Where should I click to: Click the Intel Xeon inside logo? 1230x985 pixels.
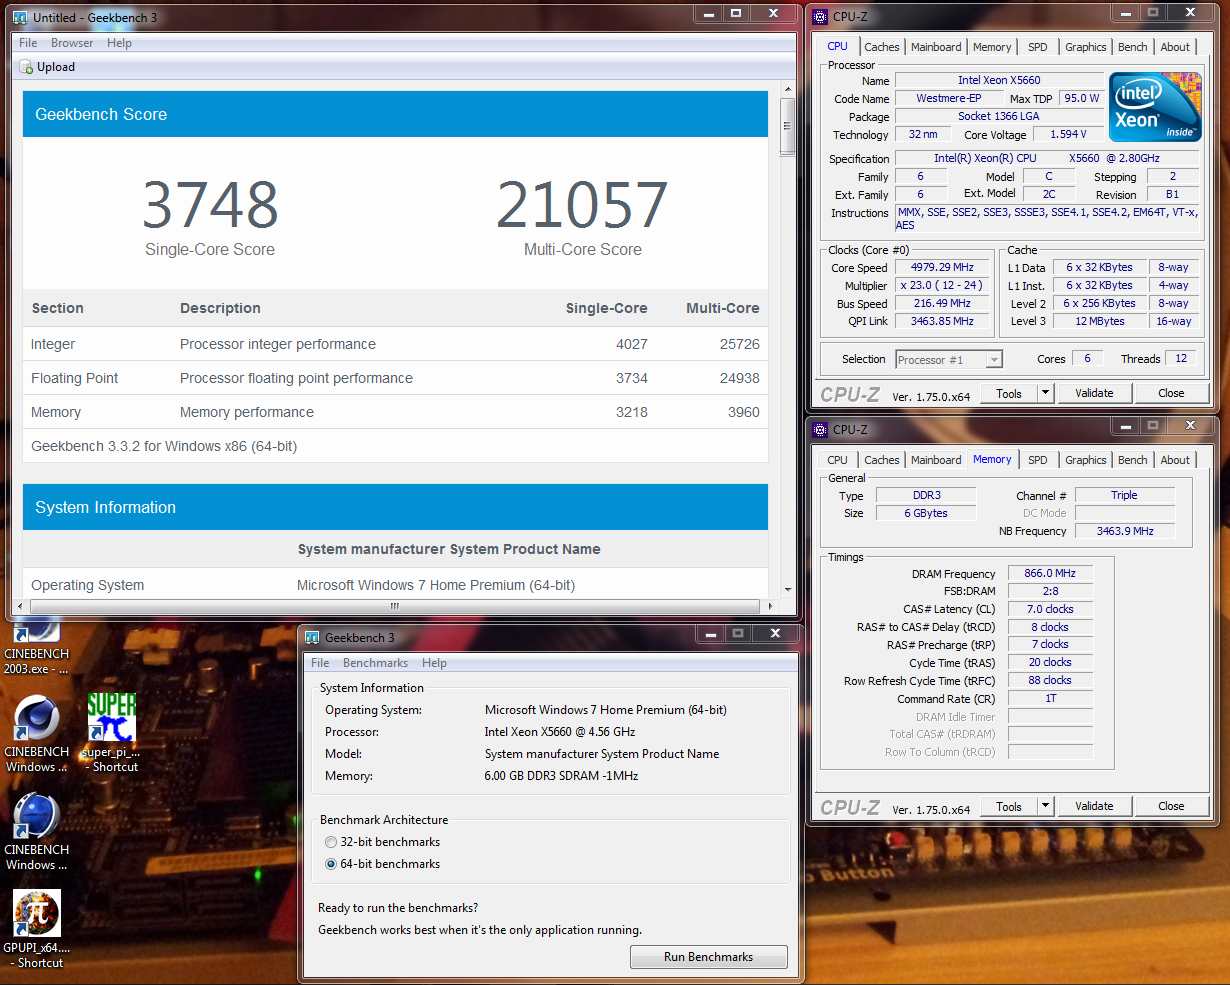click(x=1154, y=106)
